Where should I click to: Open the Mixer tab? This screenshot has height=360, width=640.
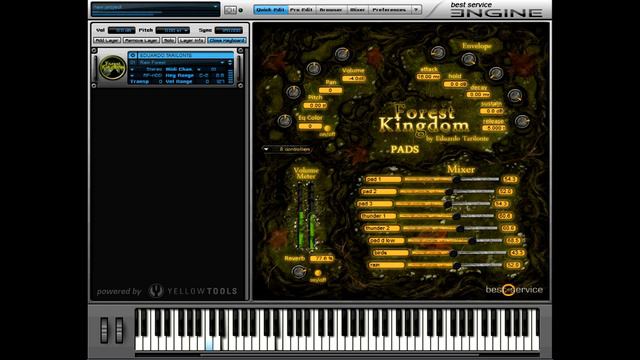[x=357, y=9]
